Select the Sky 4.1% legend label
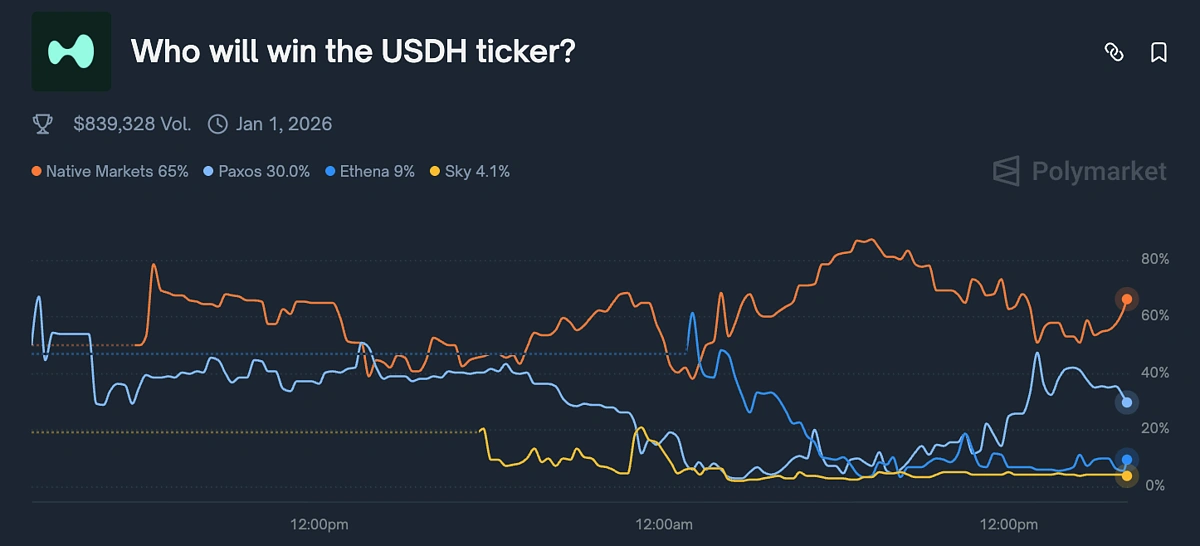Screen dimensions: 1200x546 [477, 172]
